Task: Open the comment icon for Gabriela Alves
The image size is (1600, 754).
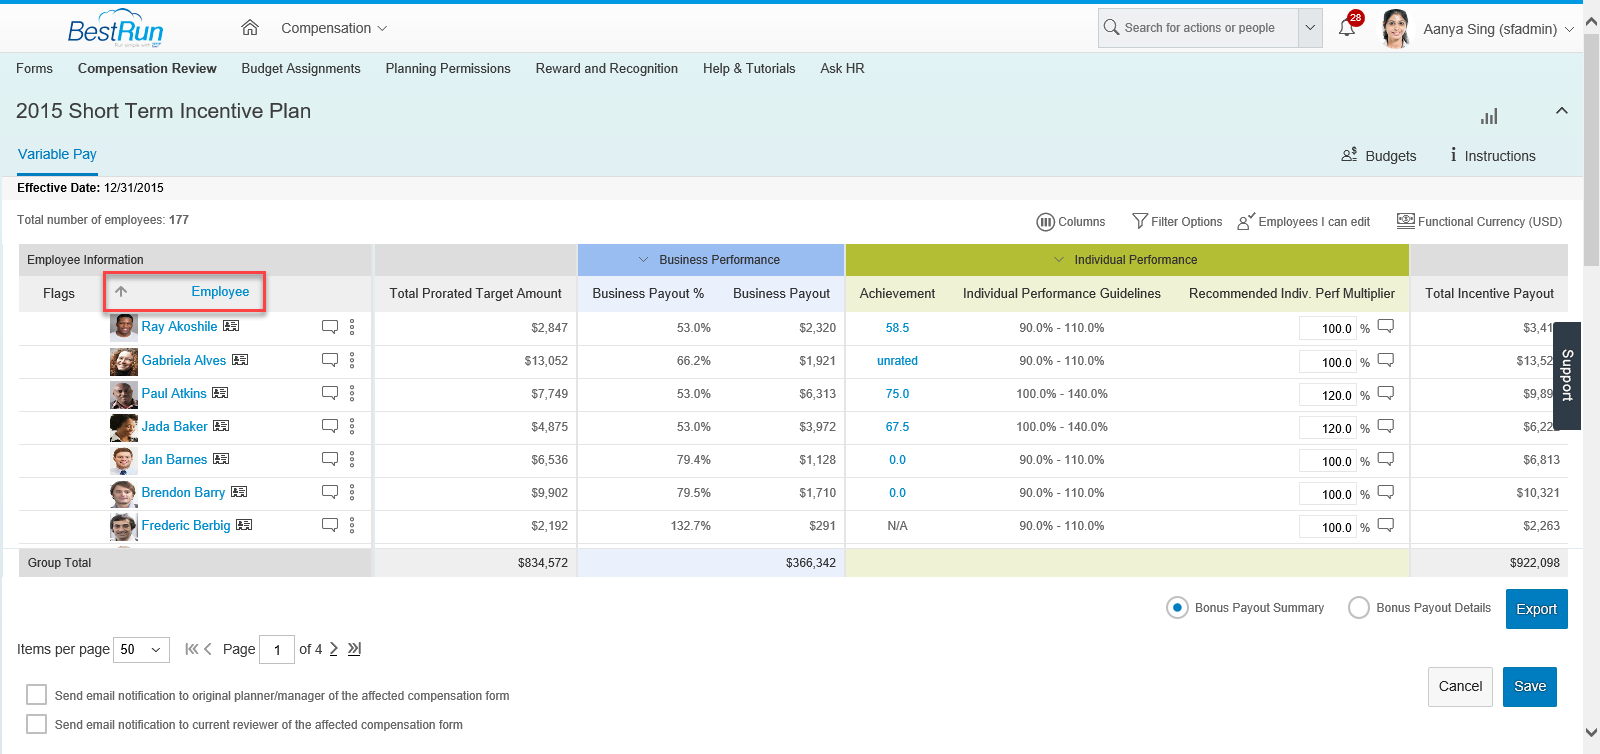Action: point(330,360)
